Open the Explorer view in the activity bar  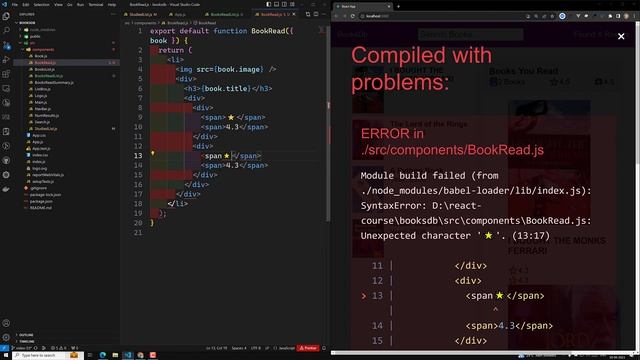tap(6, 16)
